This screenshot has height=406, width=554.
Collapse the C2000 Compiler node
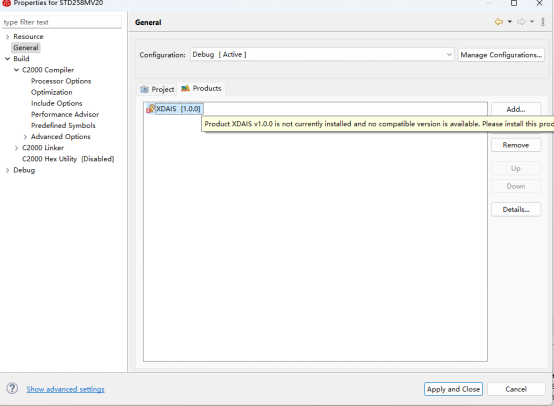pyautogui.click(x=16, y=70)
